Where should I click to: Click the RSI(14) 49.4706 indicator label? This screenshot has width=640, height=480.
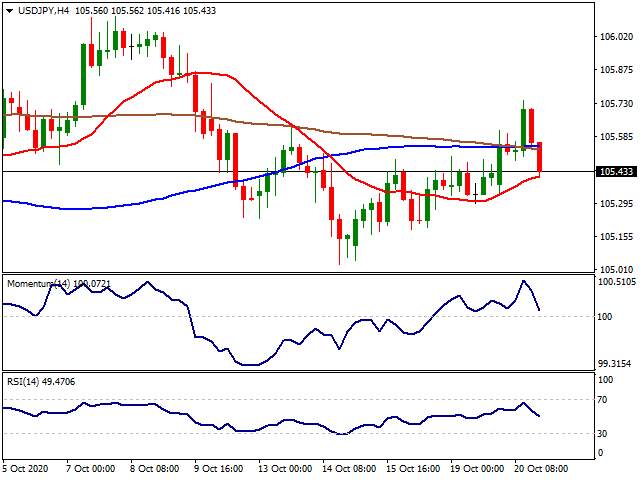(x=41, y=382)
